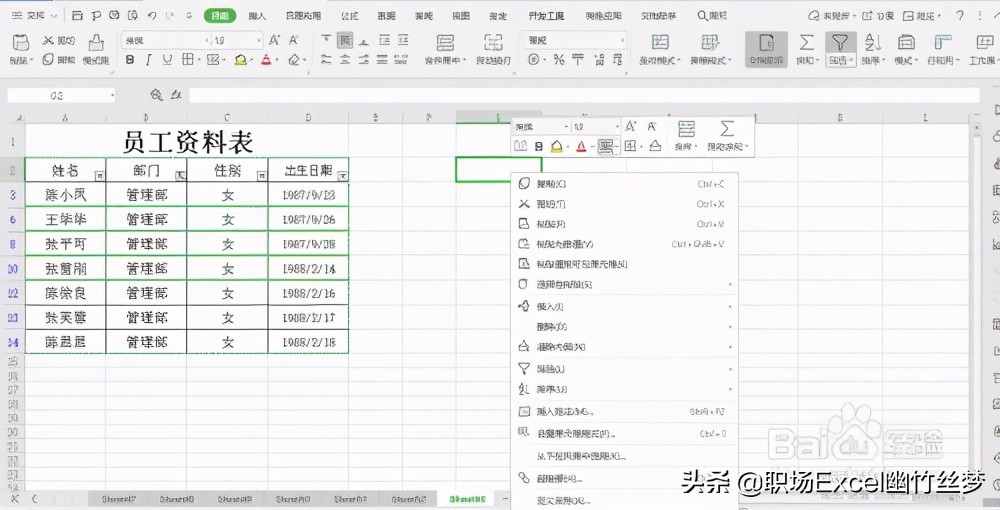
Task: Open the font size dropdown in the mini toolbar
Action: (x=616, y=127)
